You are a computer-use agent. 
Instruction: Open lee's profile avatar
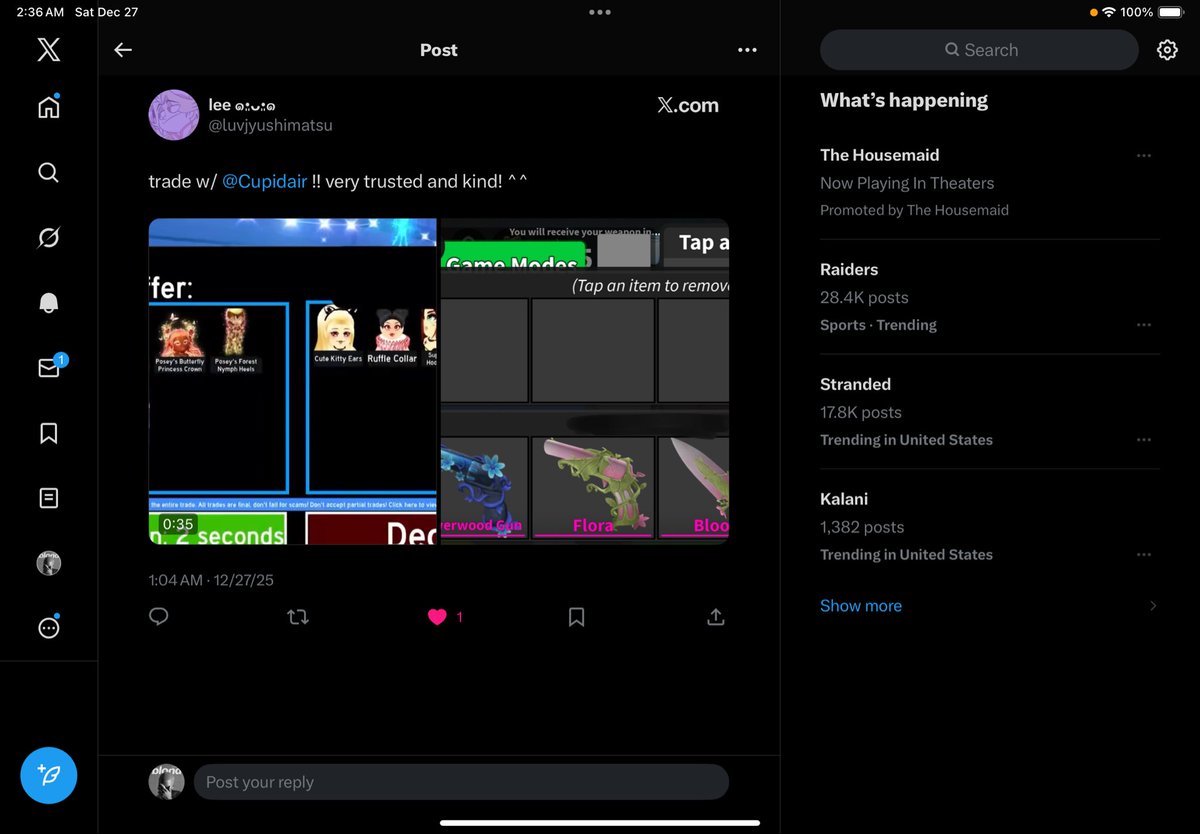click(174, 114)
